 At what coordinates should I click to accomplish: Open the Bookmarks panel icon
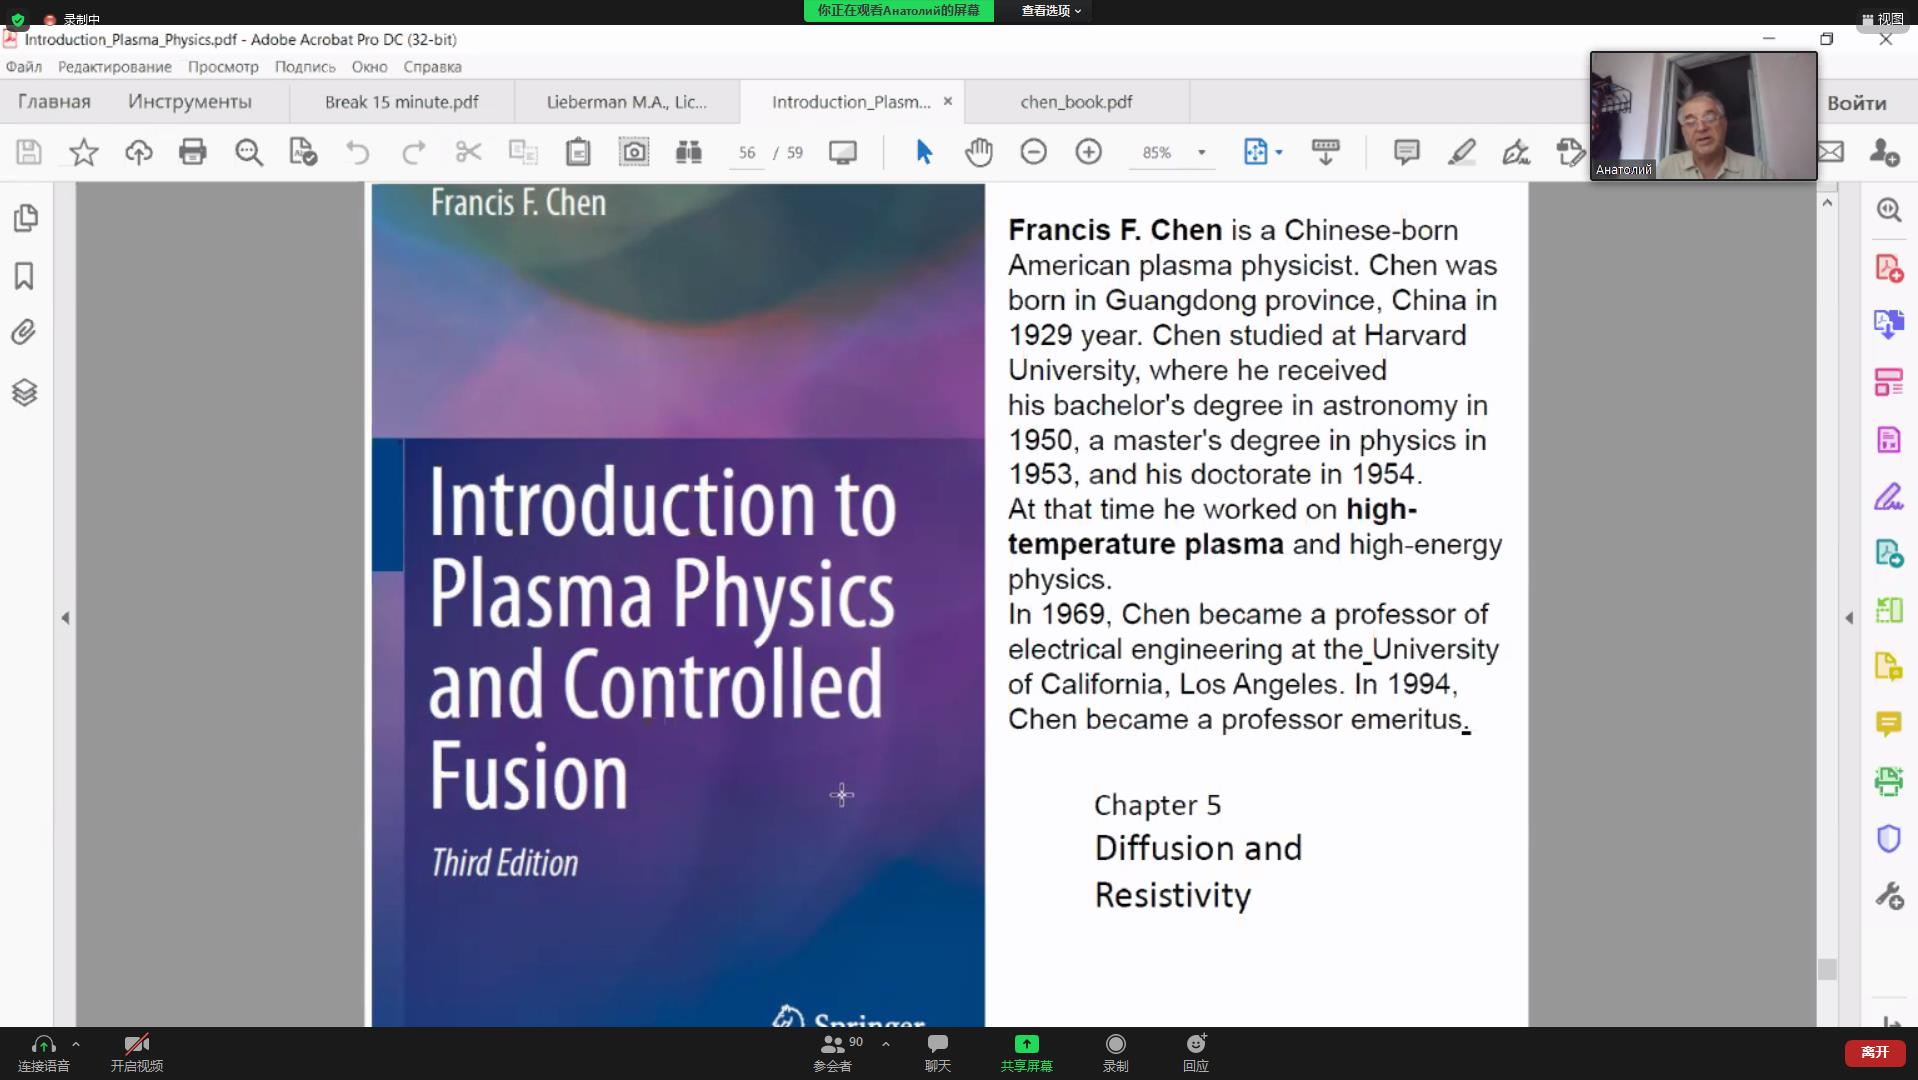click(x=24, y=276)
